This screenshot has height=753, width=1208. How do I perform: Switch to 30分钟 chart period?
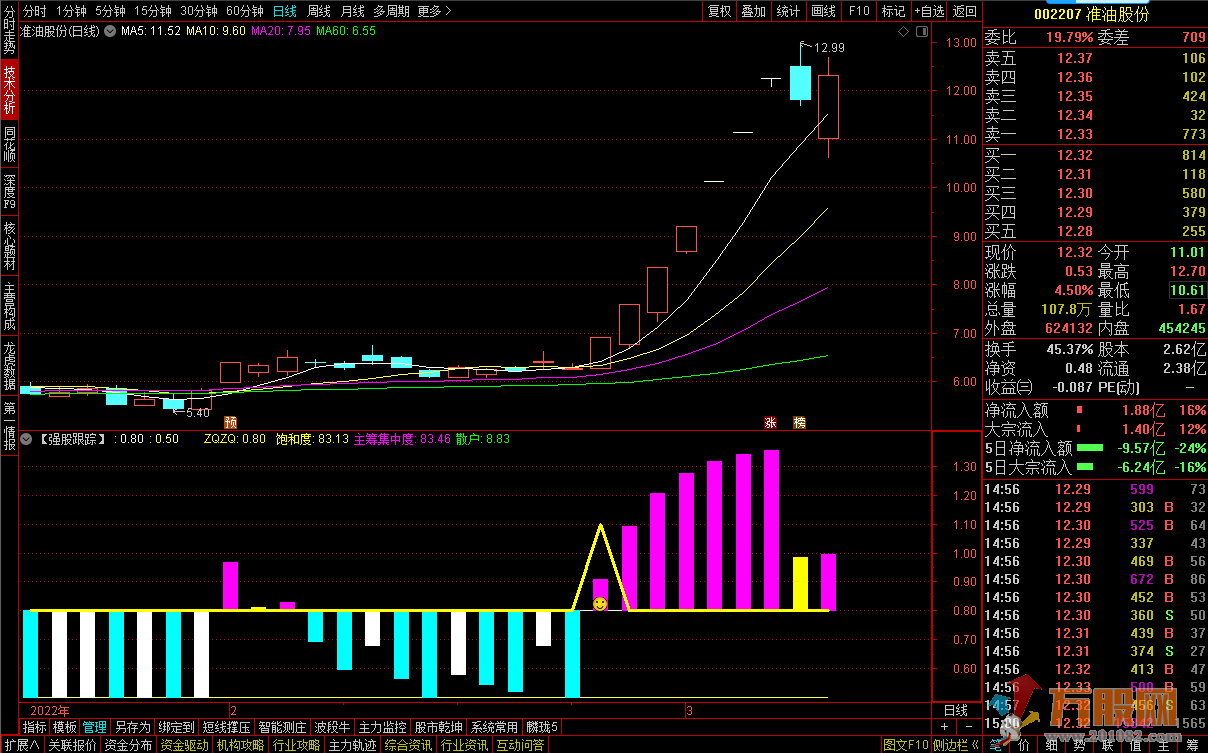(199, 11)
